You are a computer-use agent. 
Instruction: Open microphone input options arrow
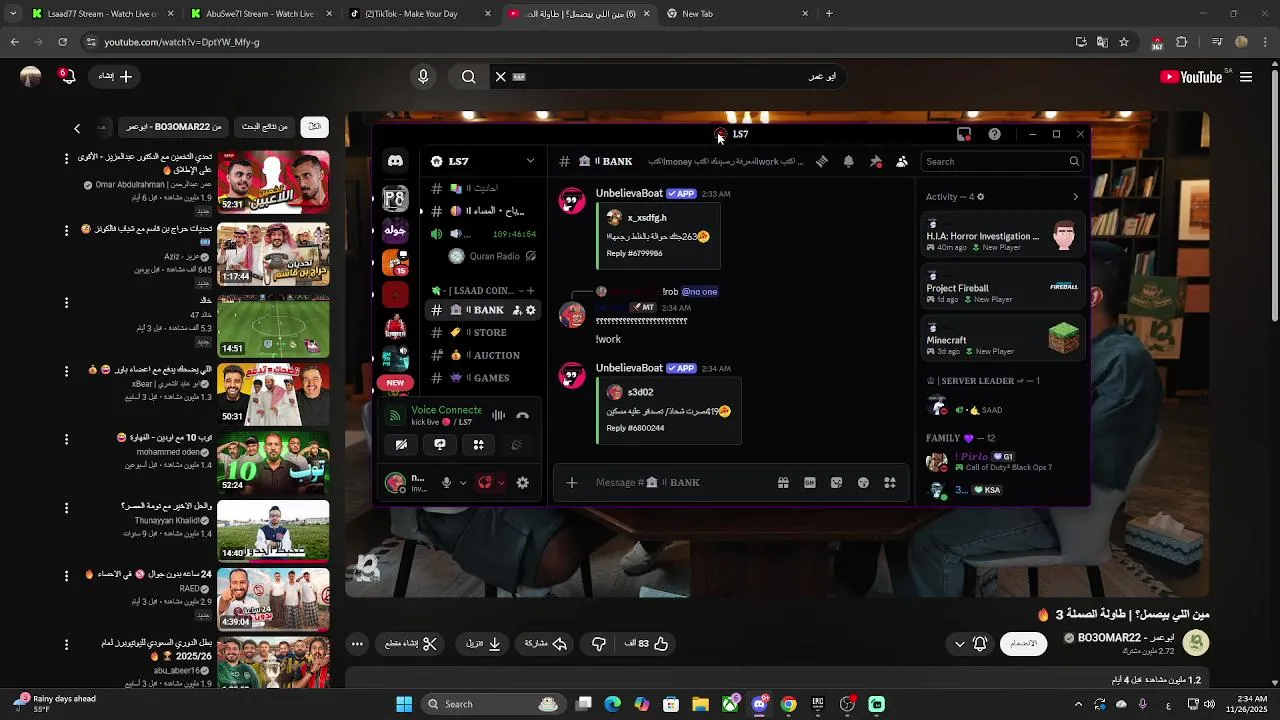coord(462,483)
